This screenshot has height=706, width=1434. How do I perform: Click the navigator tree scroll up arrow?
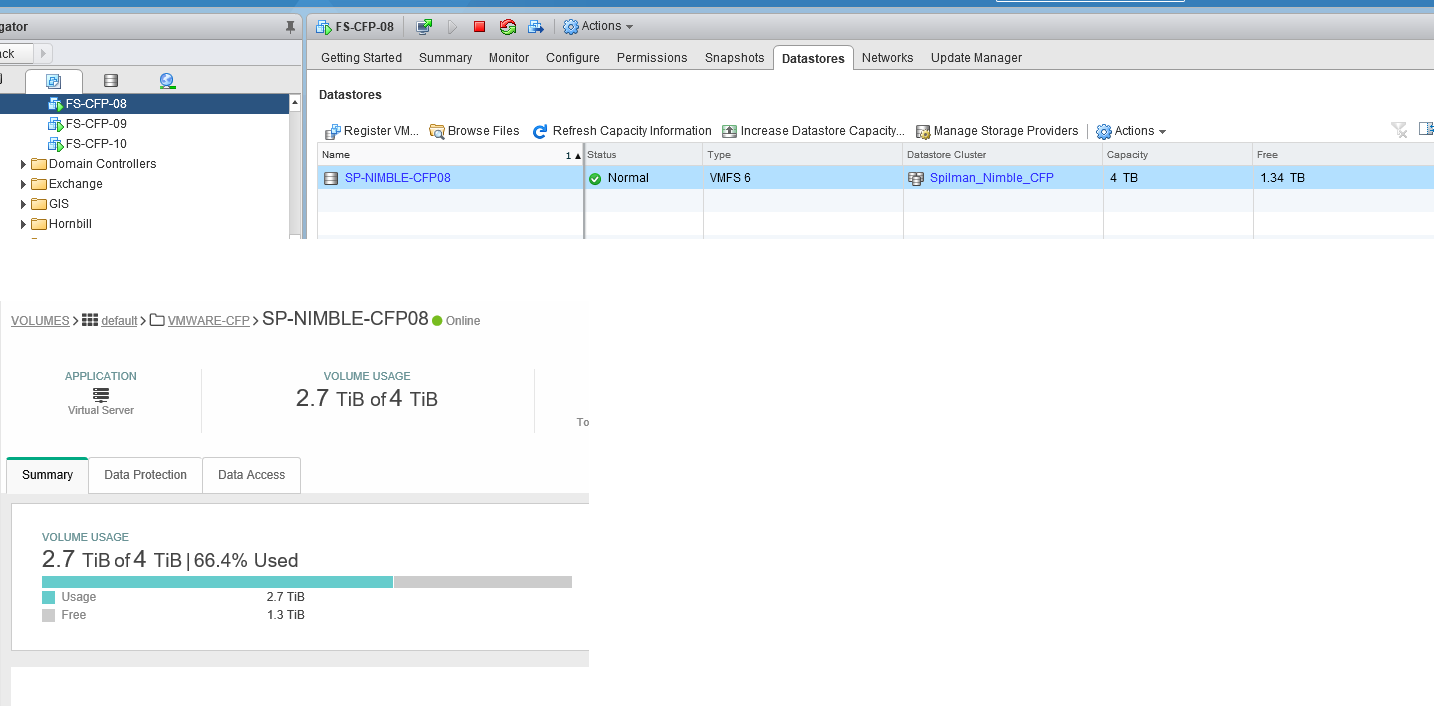pos(295,102)
